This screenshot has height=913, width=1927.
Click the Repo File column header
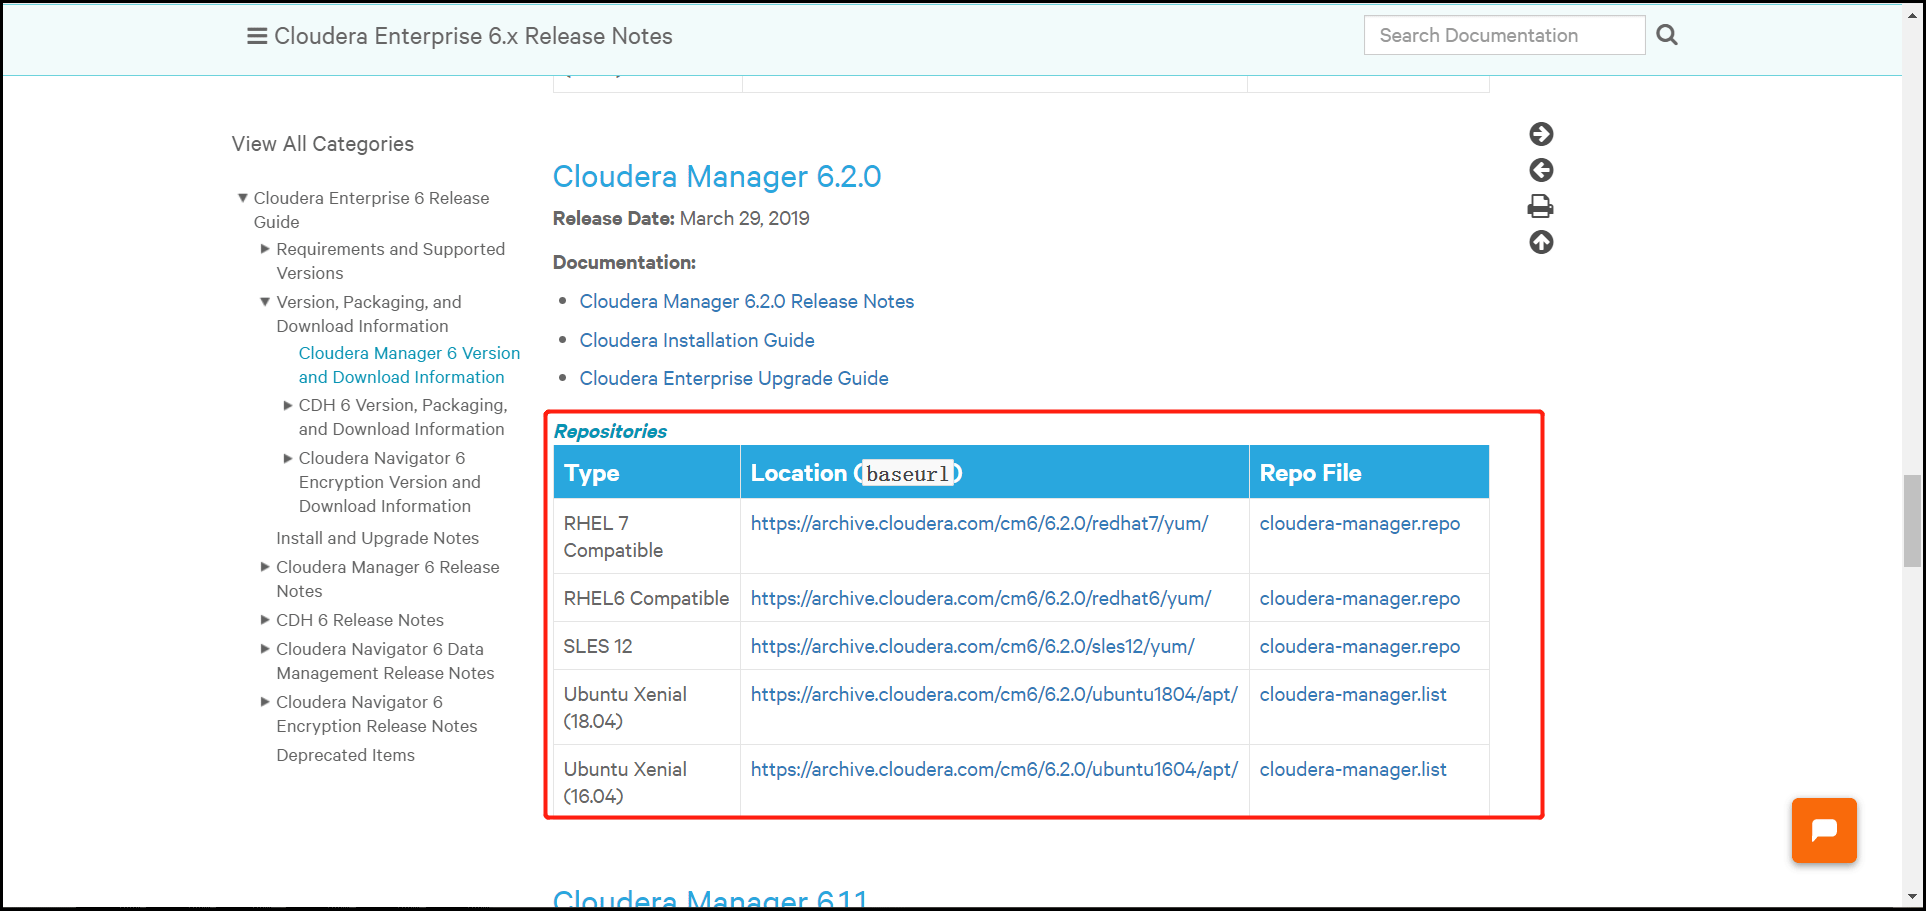tap(1369, 472)
